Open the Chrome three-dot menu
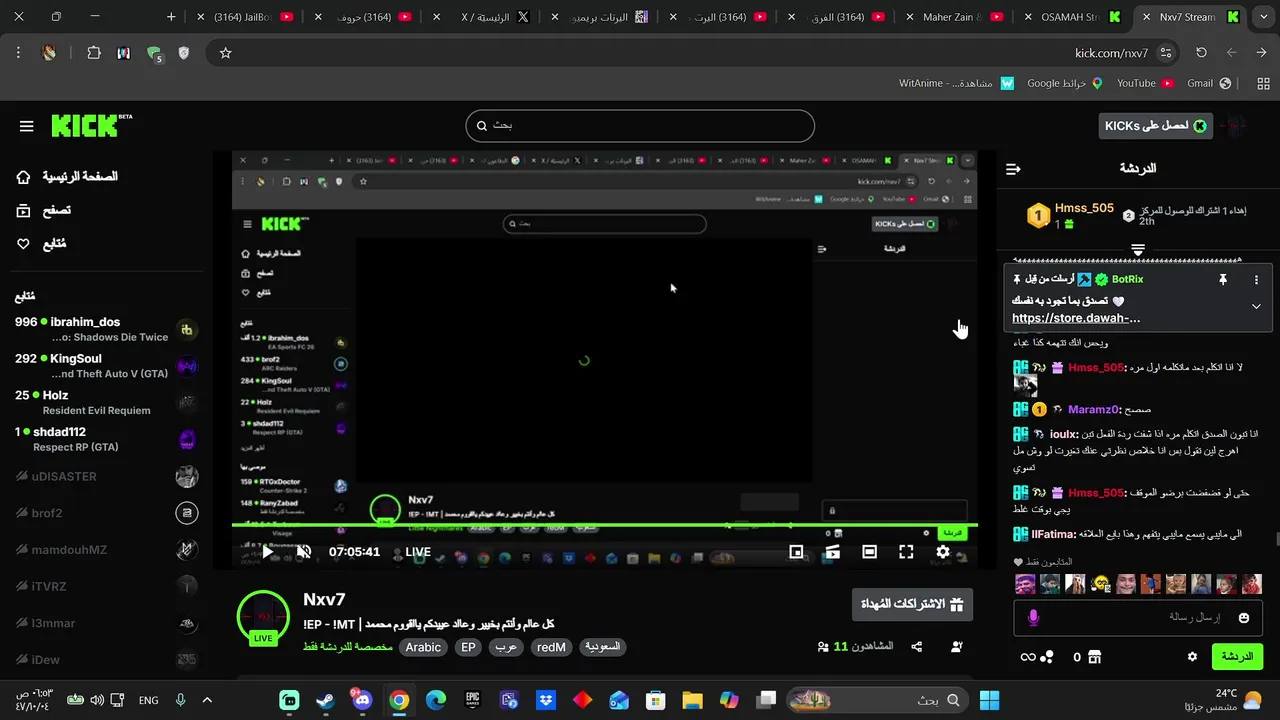The height and width of the screenshot is (720, 1280). (18, 53)
